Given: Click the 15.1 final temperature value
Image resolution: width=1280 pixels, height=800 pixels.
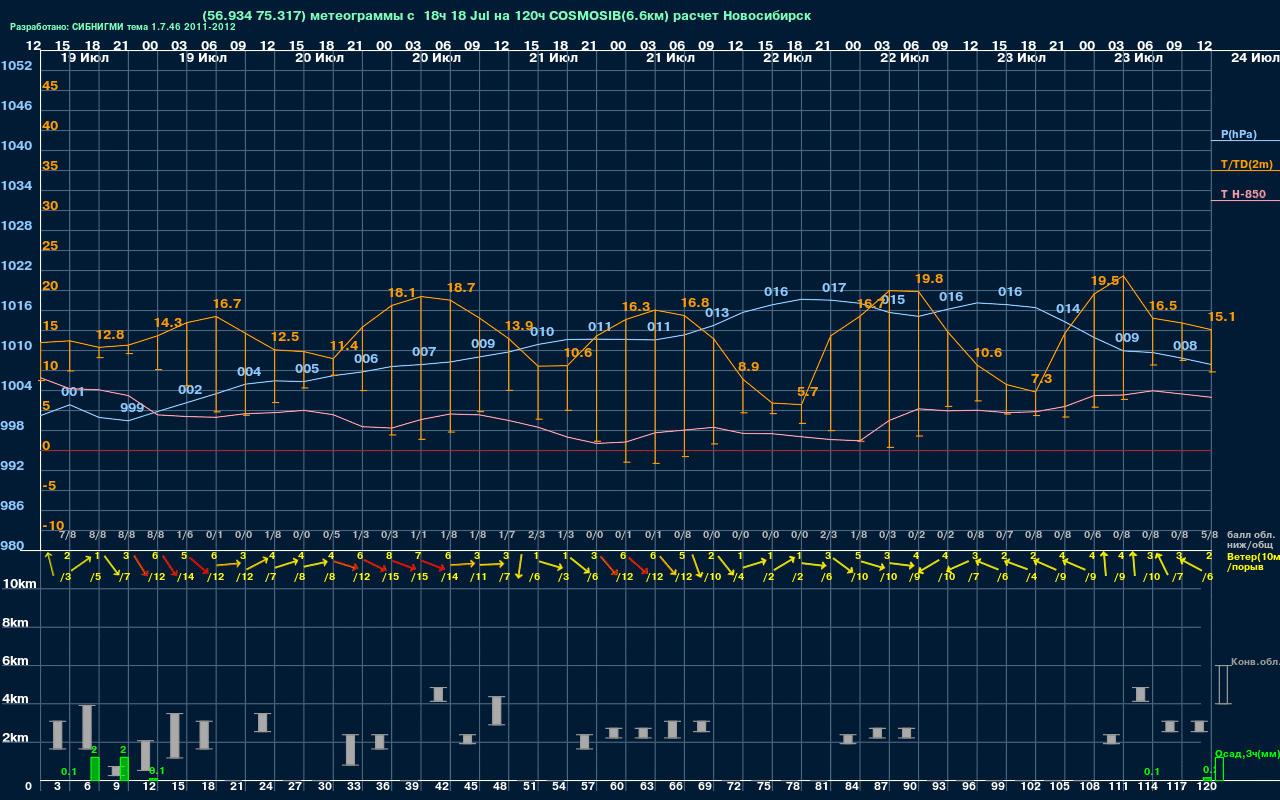Looking at the screenshot, I should pyautogui.click(x=1222, y=317).
